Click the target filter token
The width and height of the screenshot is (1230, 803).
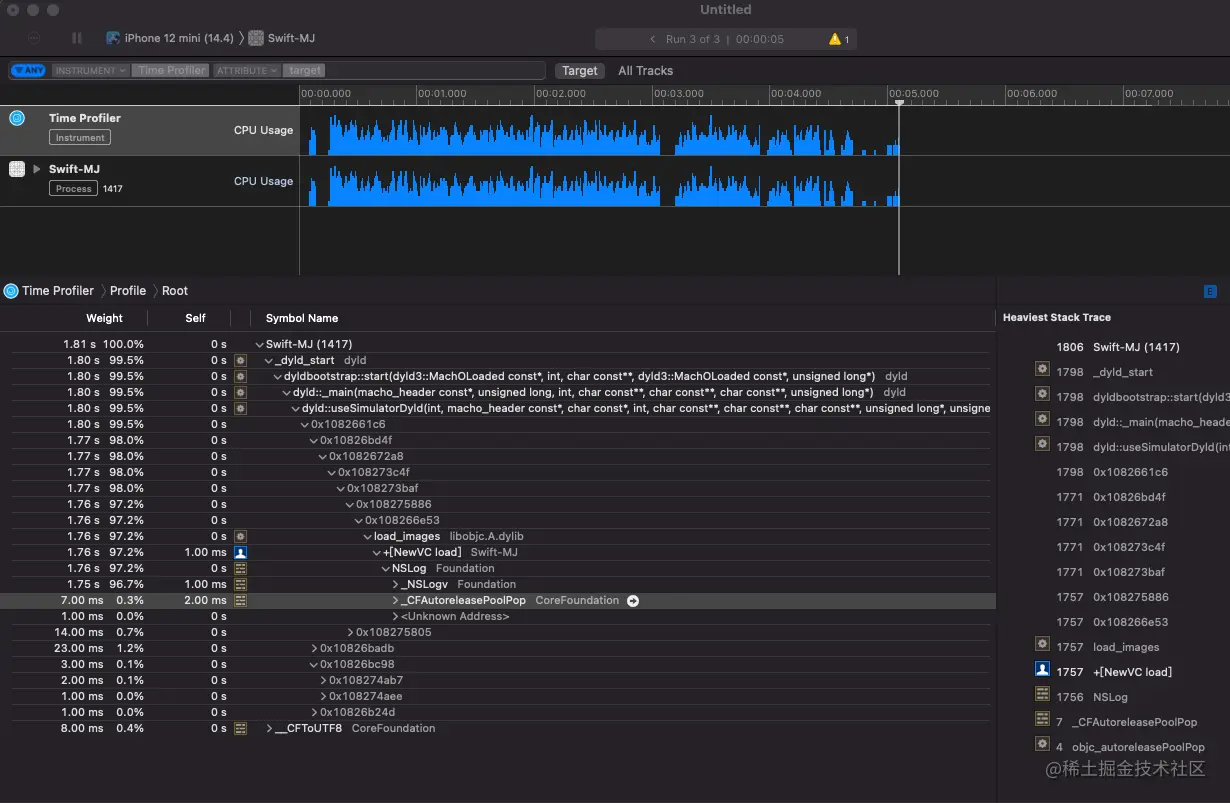(x=305, y=71)
